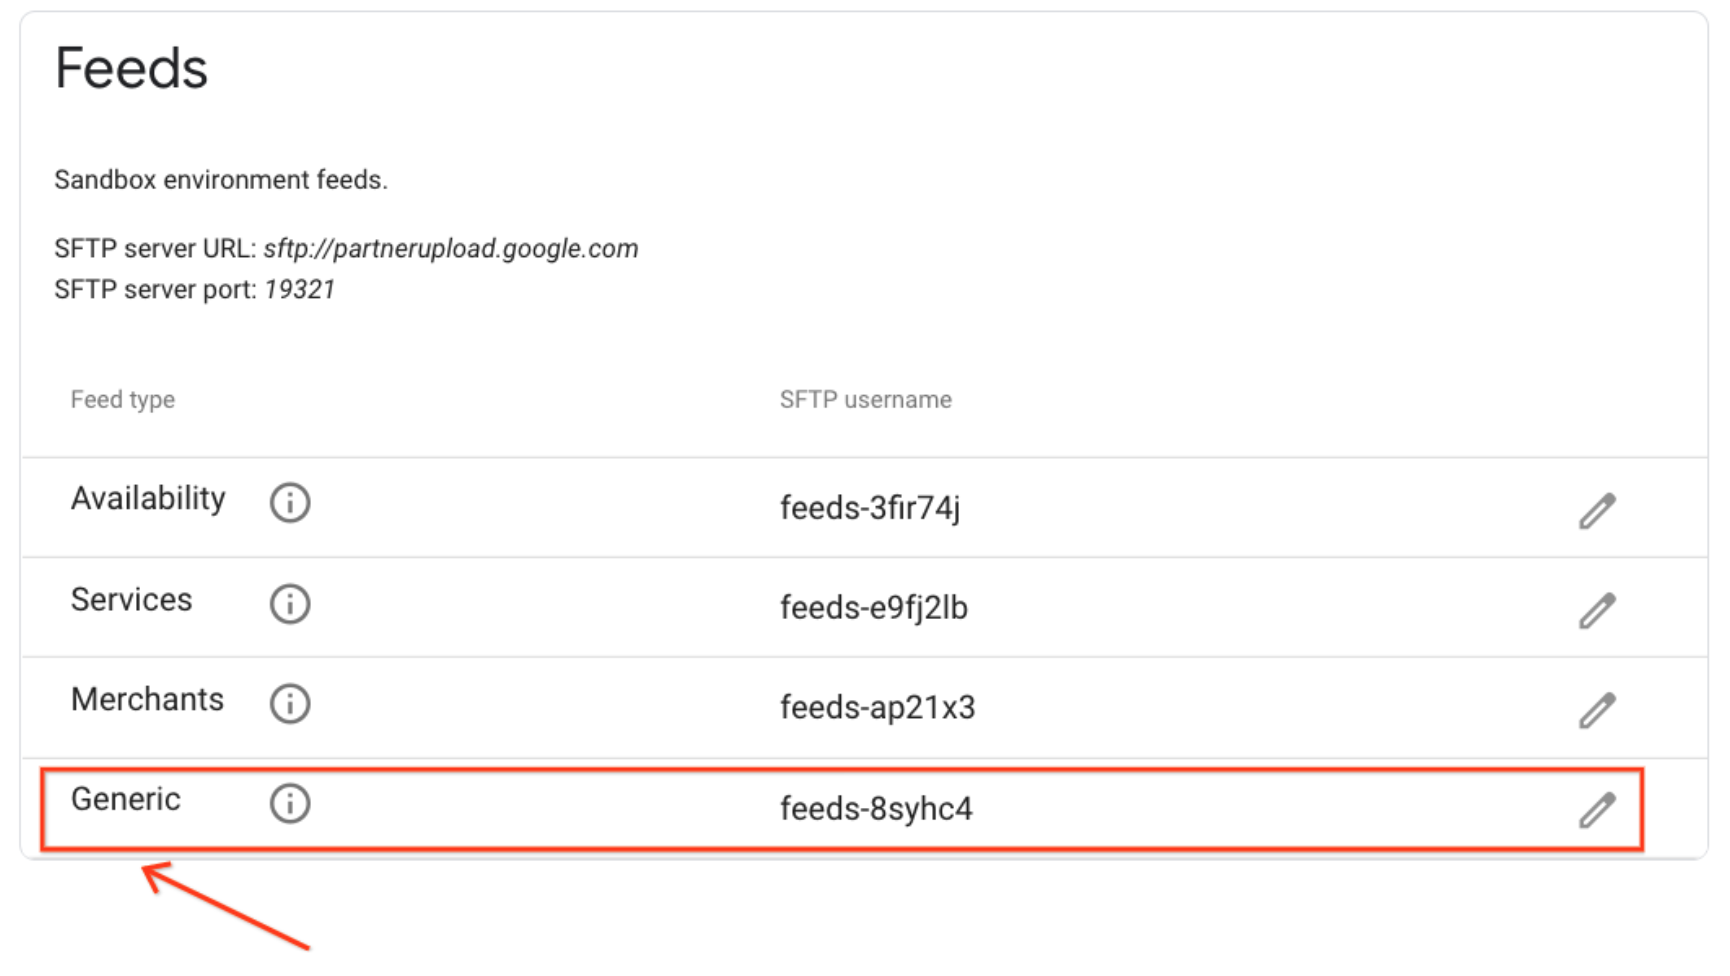View info for the Generic feed type
The image size is (1730, 976).
click(x=289, y=803)
